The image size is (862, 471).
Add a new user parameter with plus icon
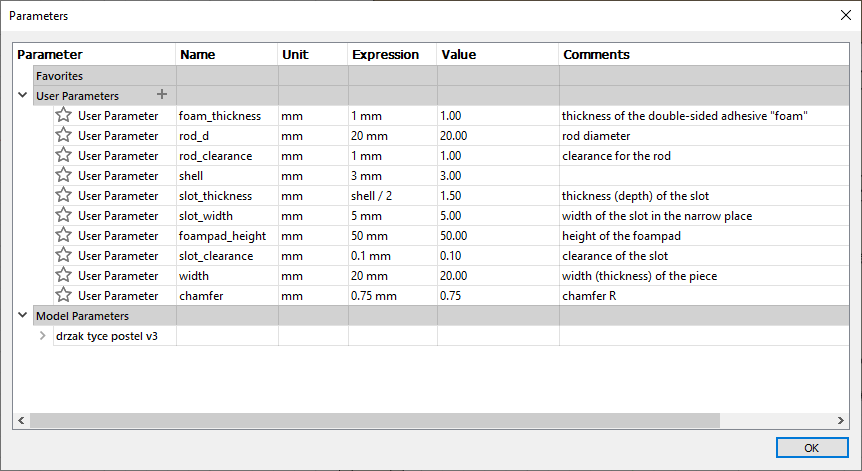point(162,95)
